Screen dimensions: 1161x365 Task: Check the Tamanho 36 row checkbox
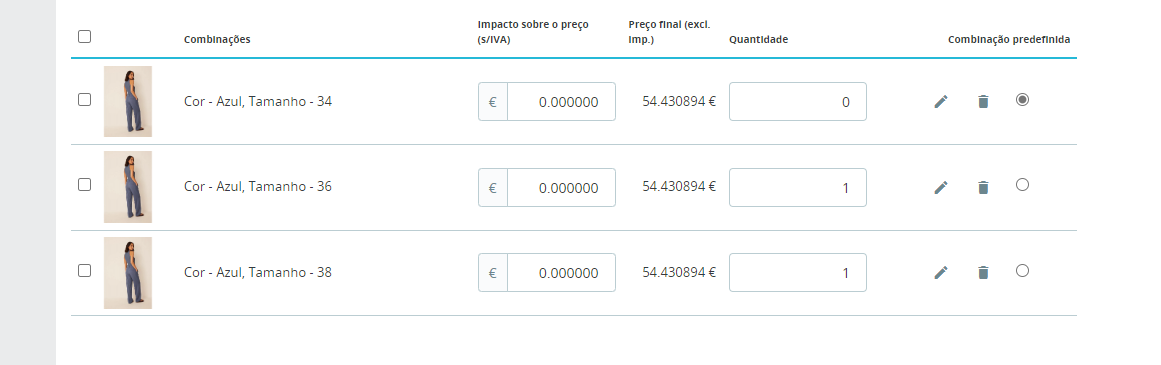[x=84, y=185]
